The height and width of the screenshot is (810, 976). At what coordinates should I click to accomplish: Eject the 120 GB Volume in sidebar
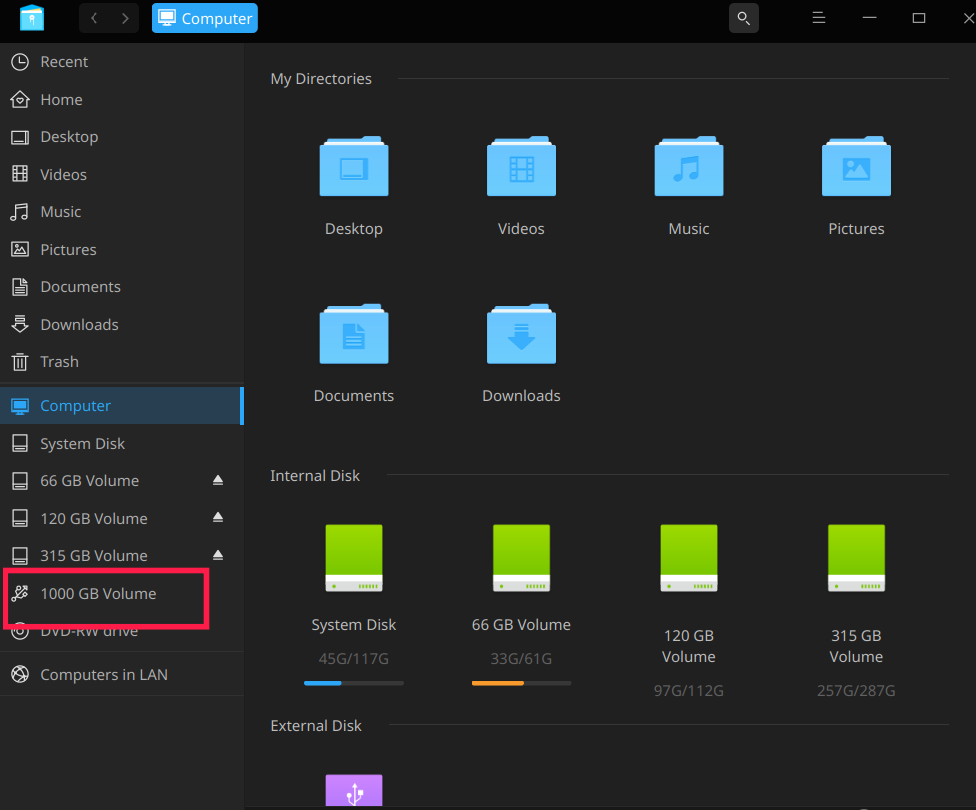[218, 518]
